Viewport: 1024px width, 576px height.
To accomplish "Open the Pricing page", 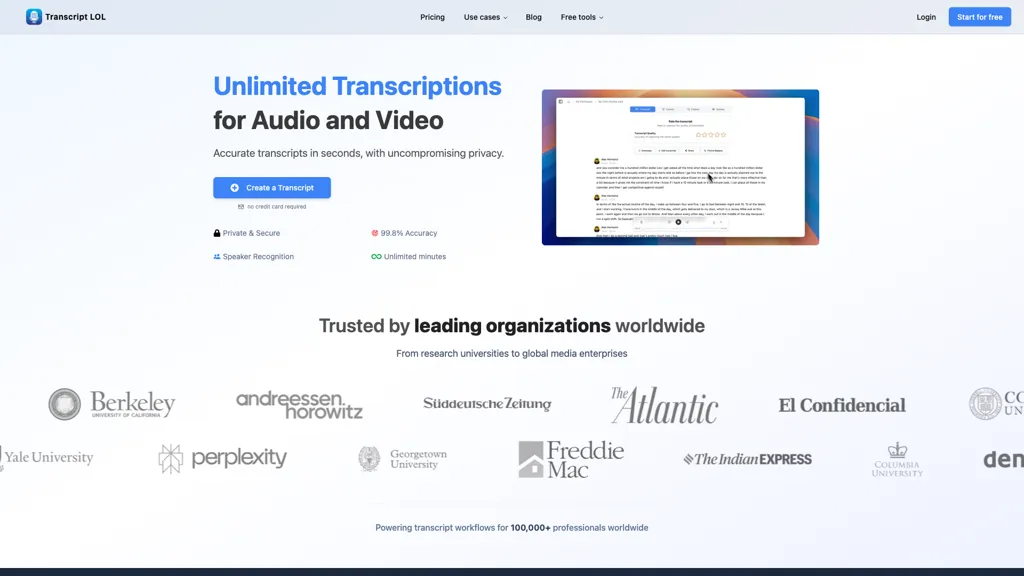I will [x=432, y=17].
